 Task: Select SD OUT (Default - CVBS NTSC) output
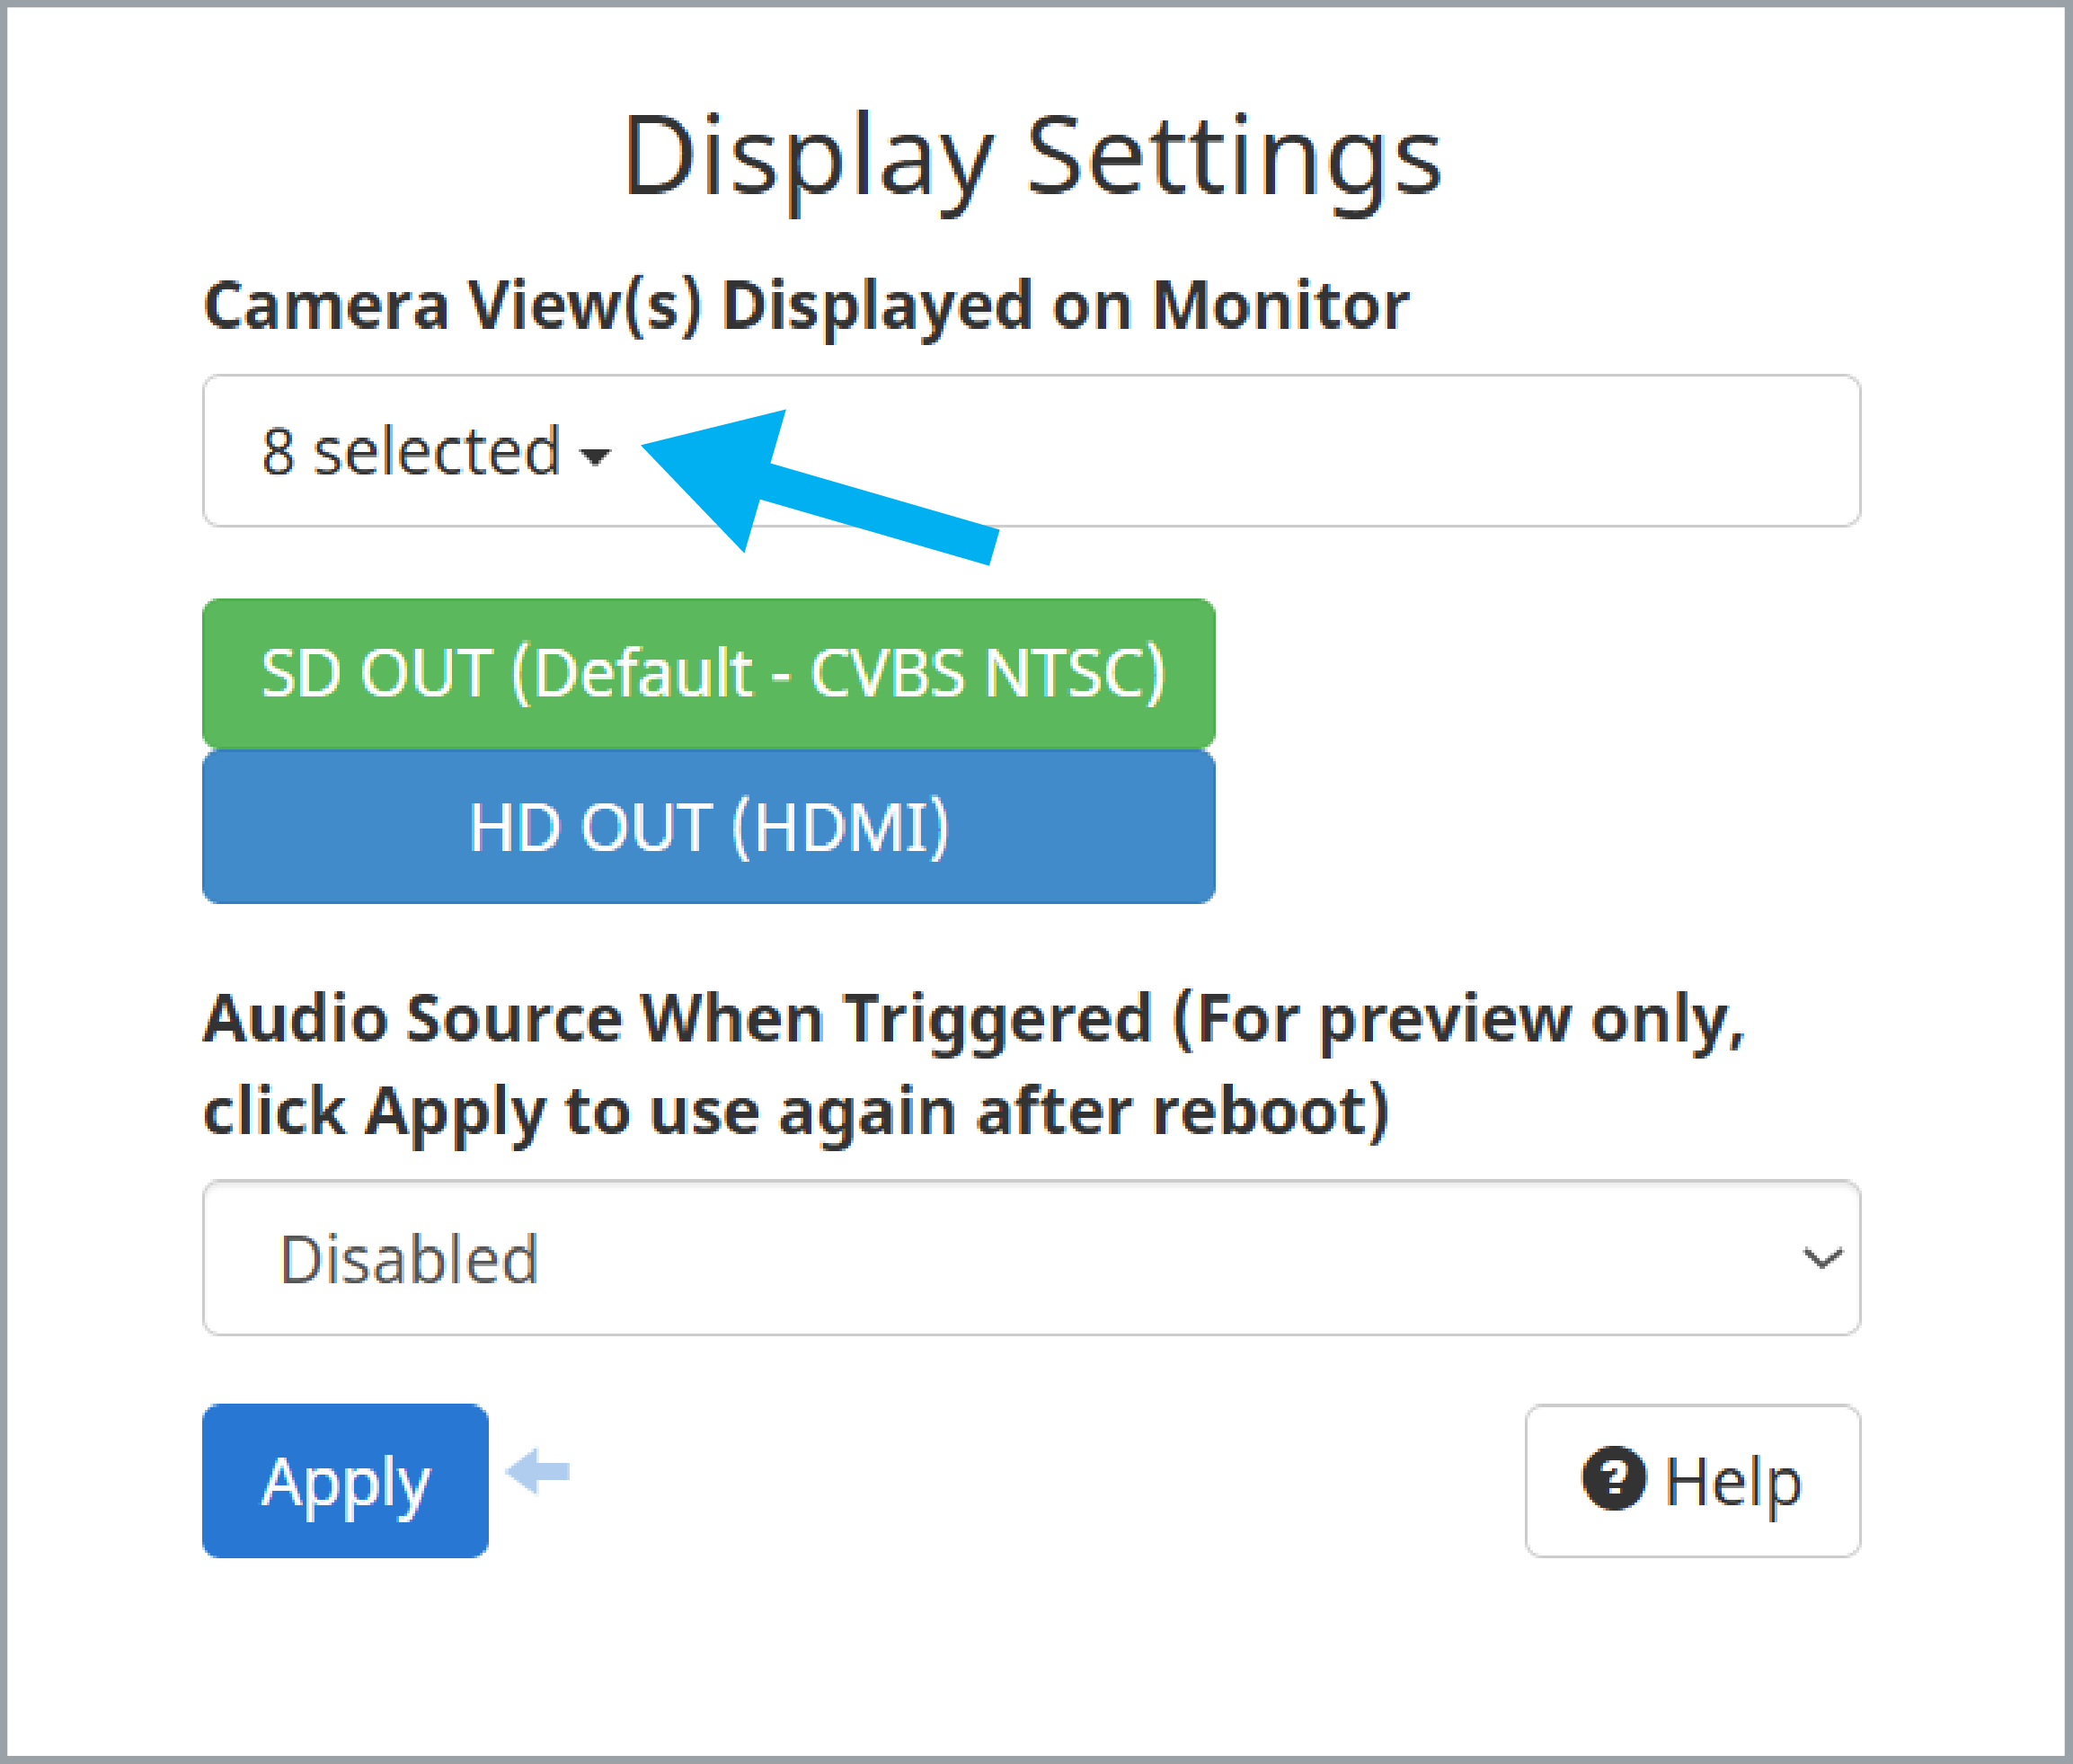[709, 673]
